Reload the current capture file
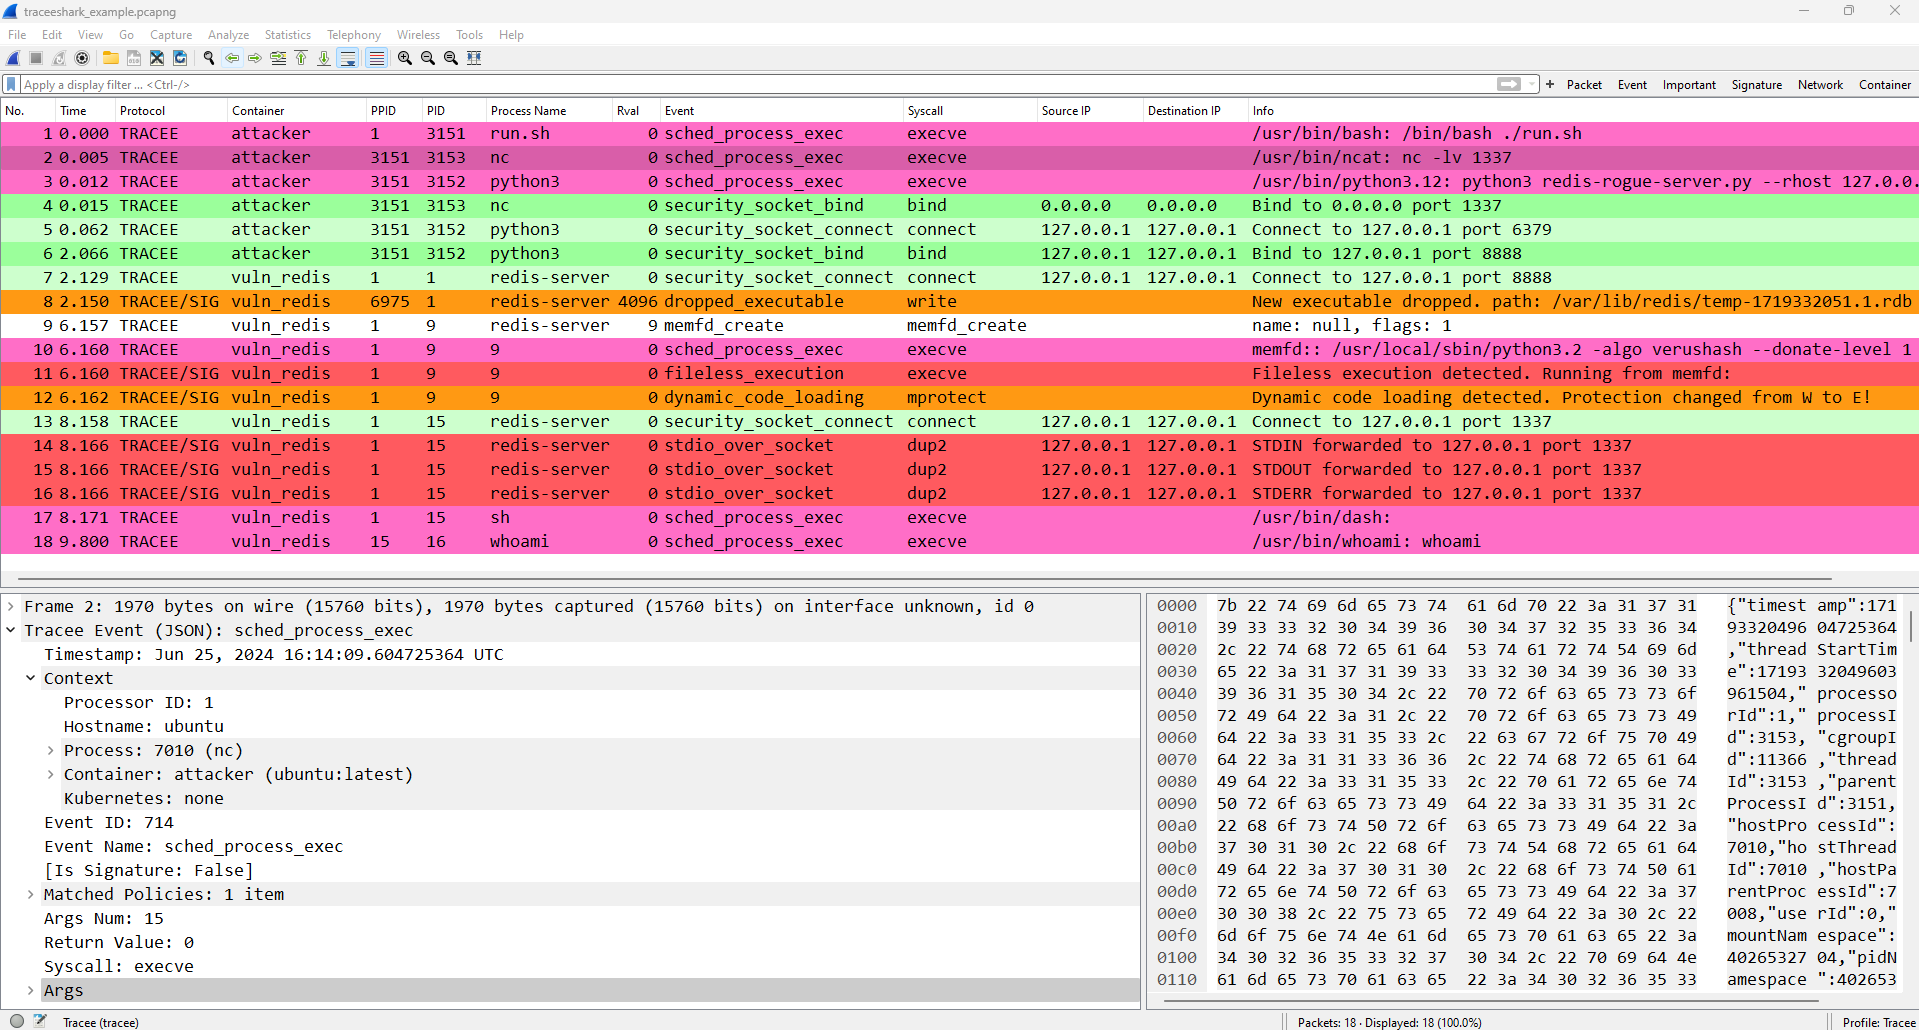 point(180,58)
